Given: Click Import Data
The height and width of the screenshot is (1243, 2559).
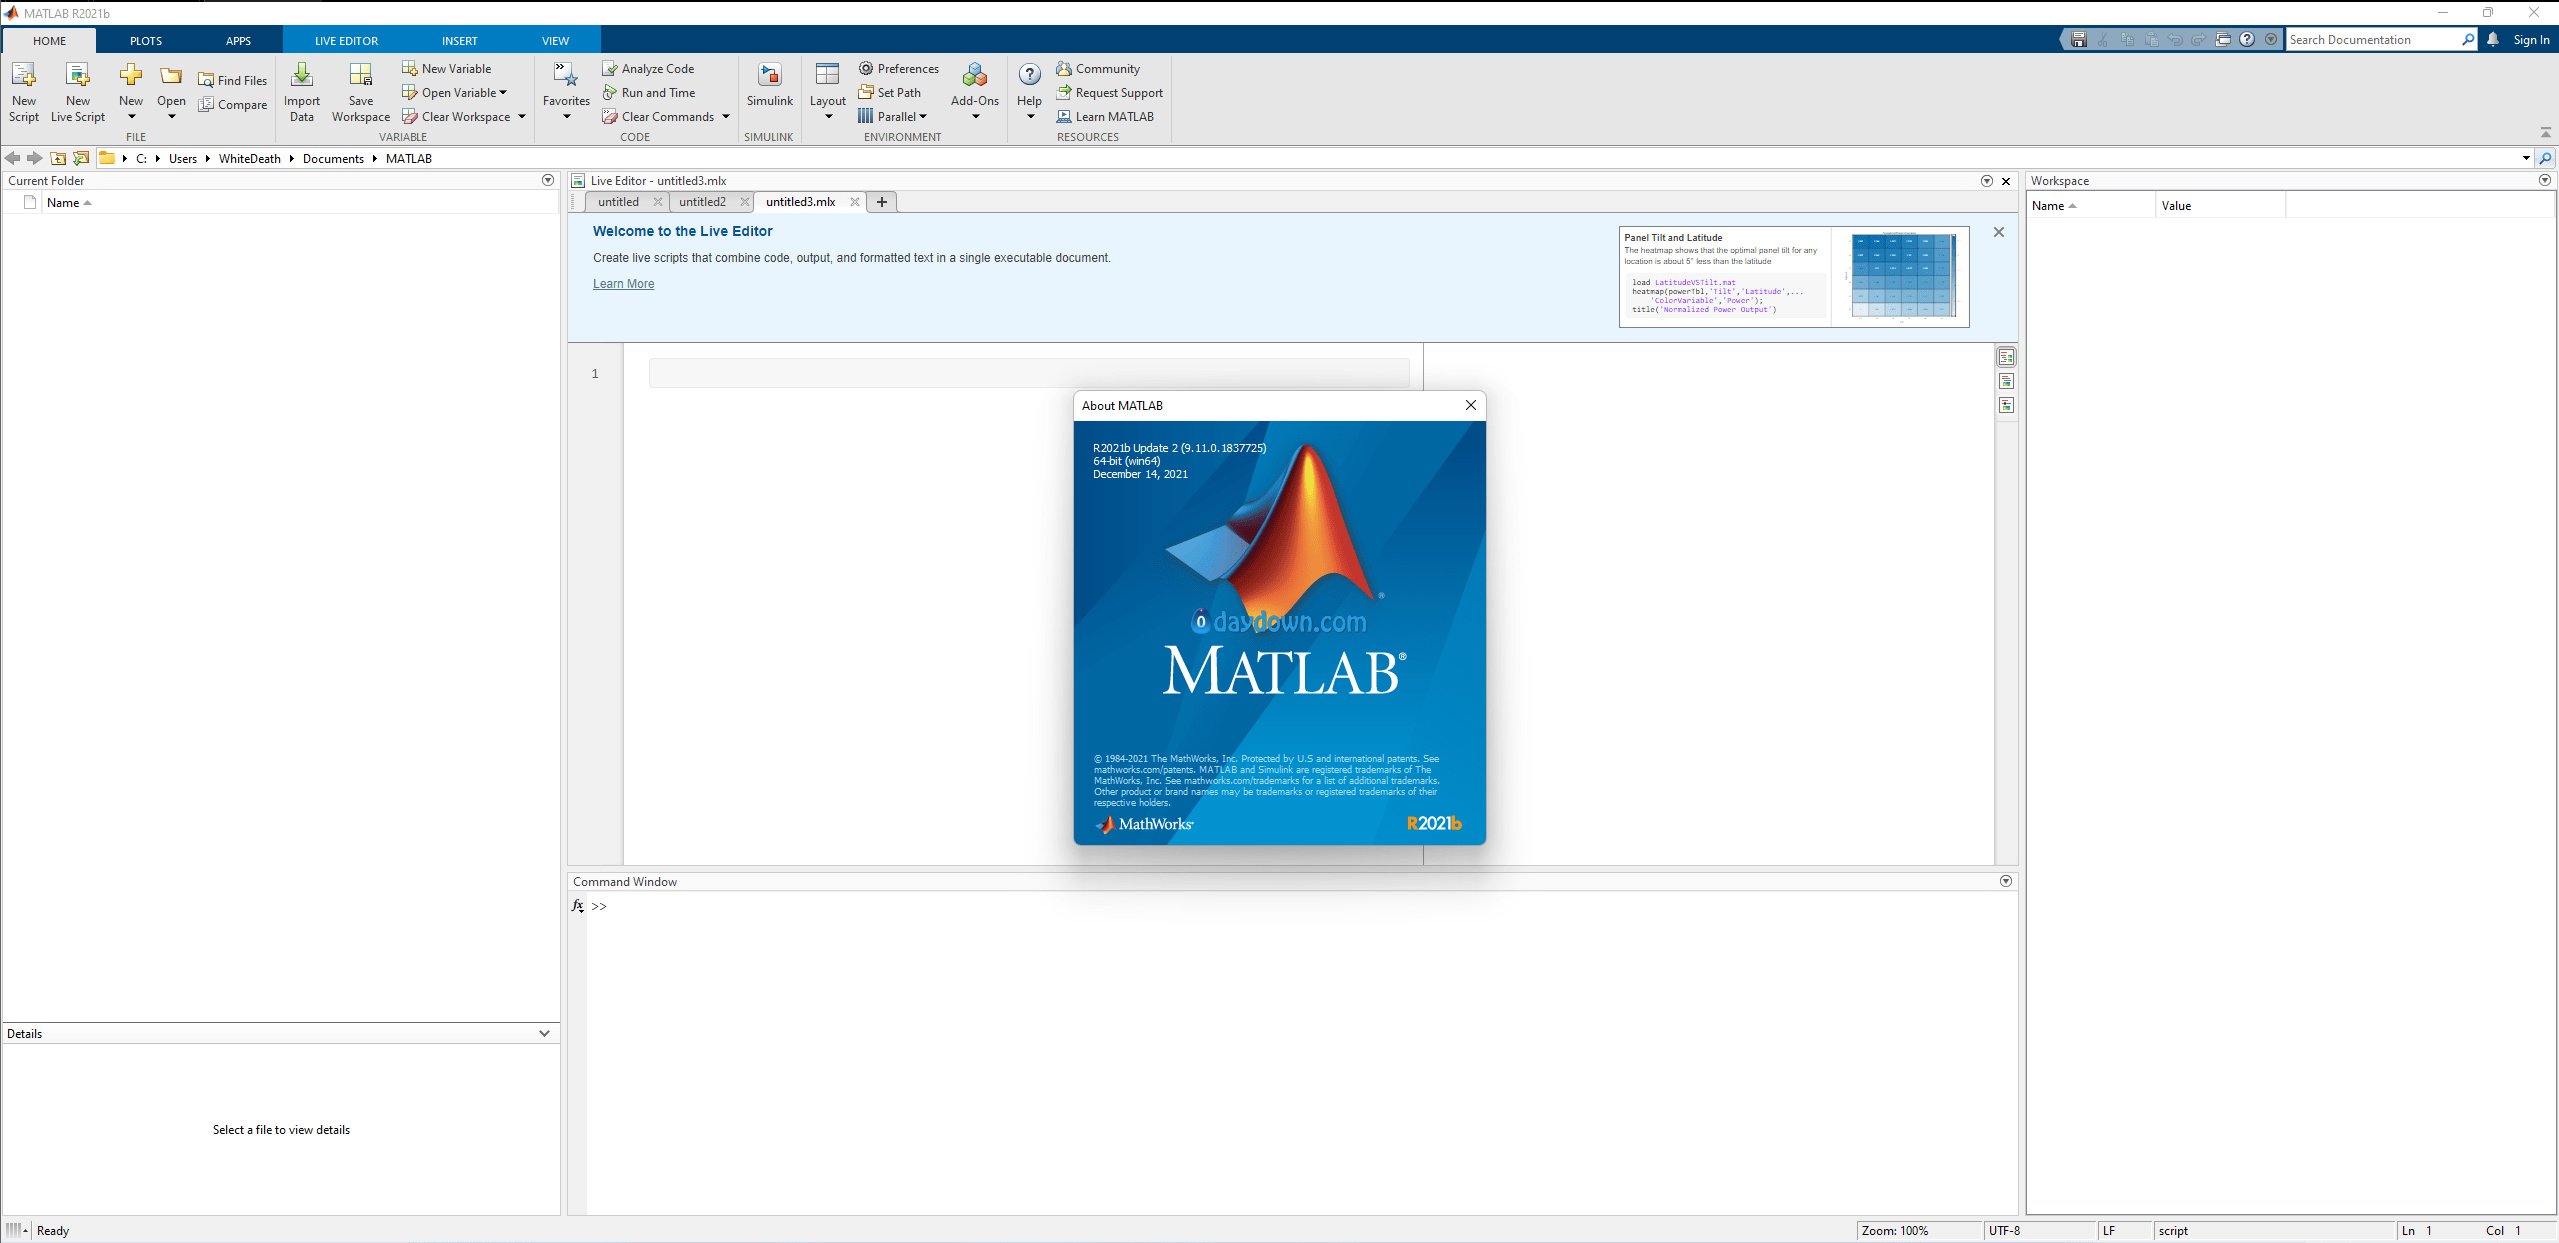Looking at the screenshot, I should point(302,93).
